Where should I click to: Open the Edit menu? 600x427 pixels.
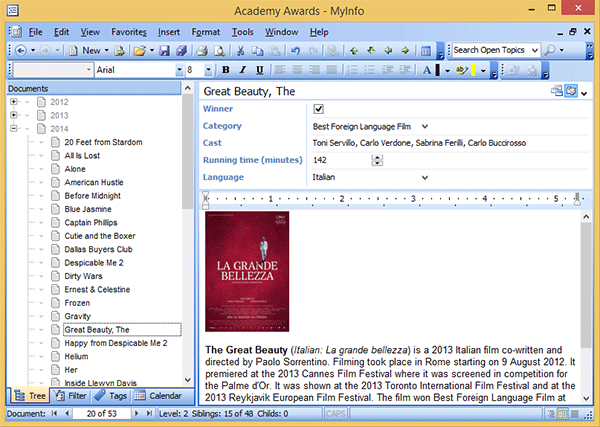61,32
